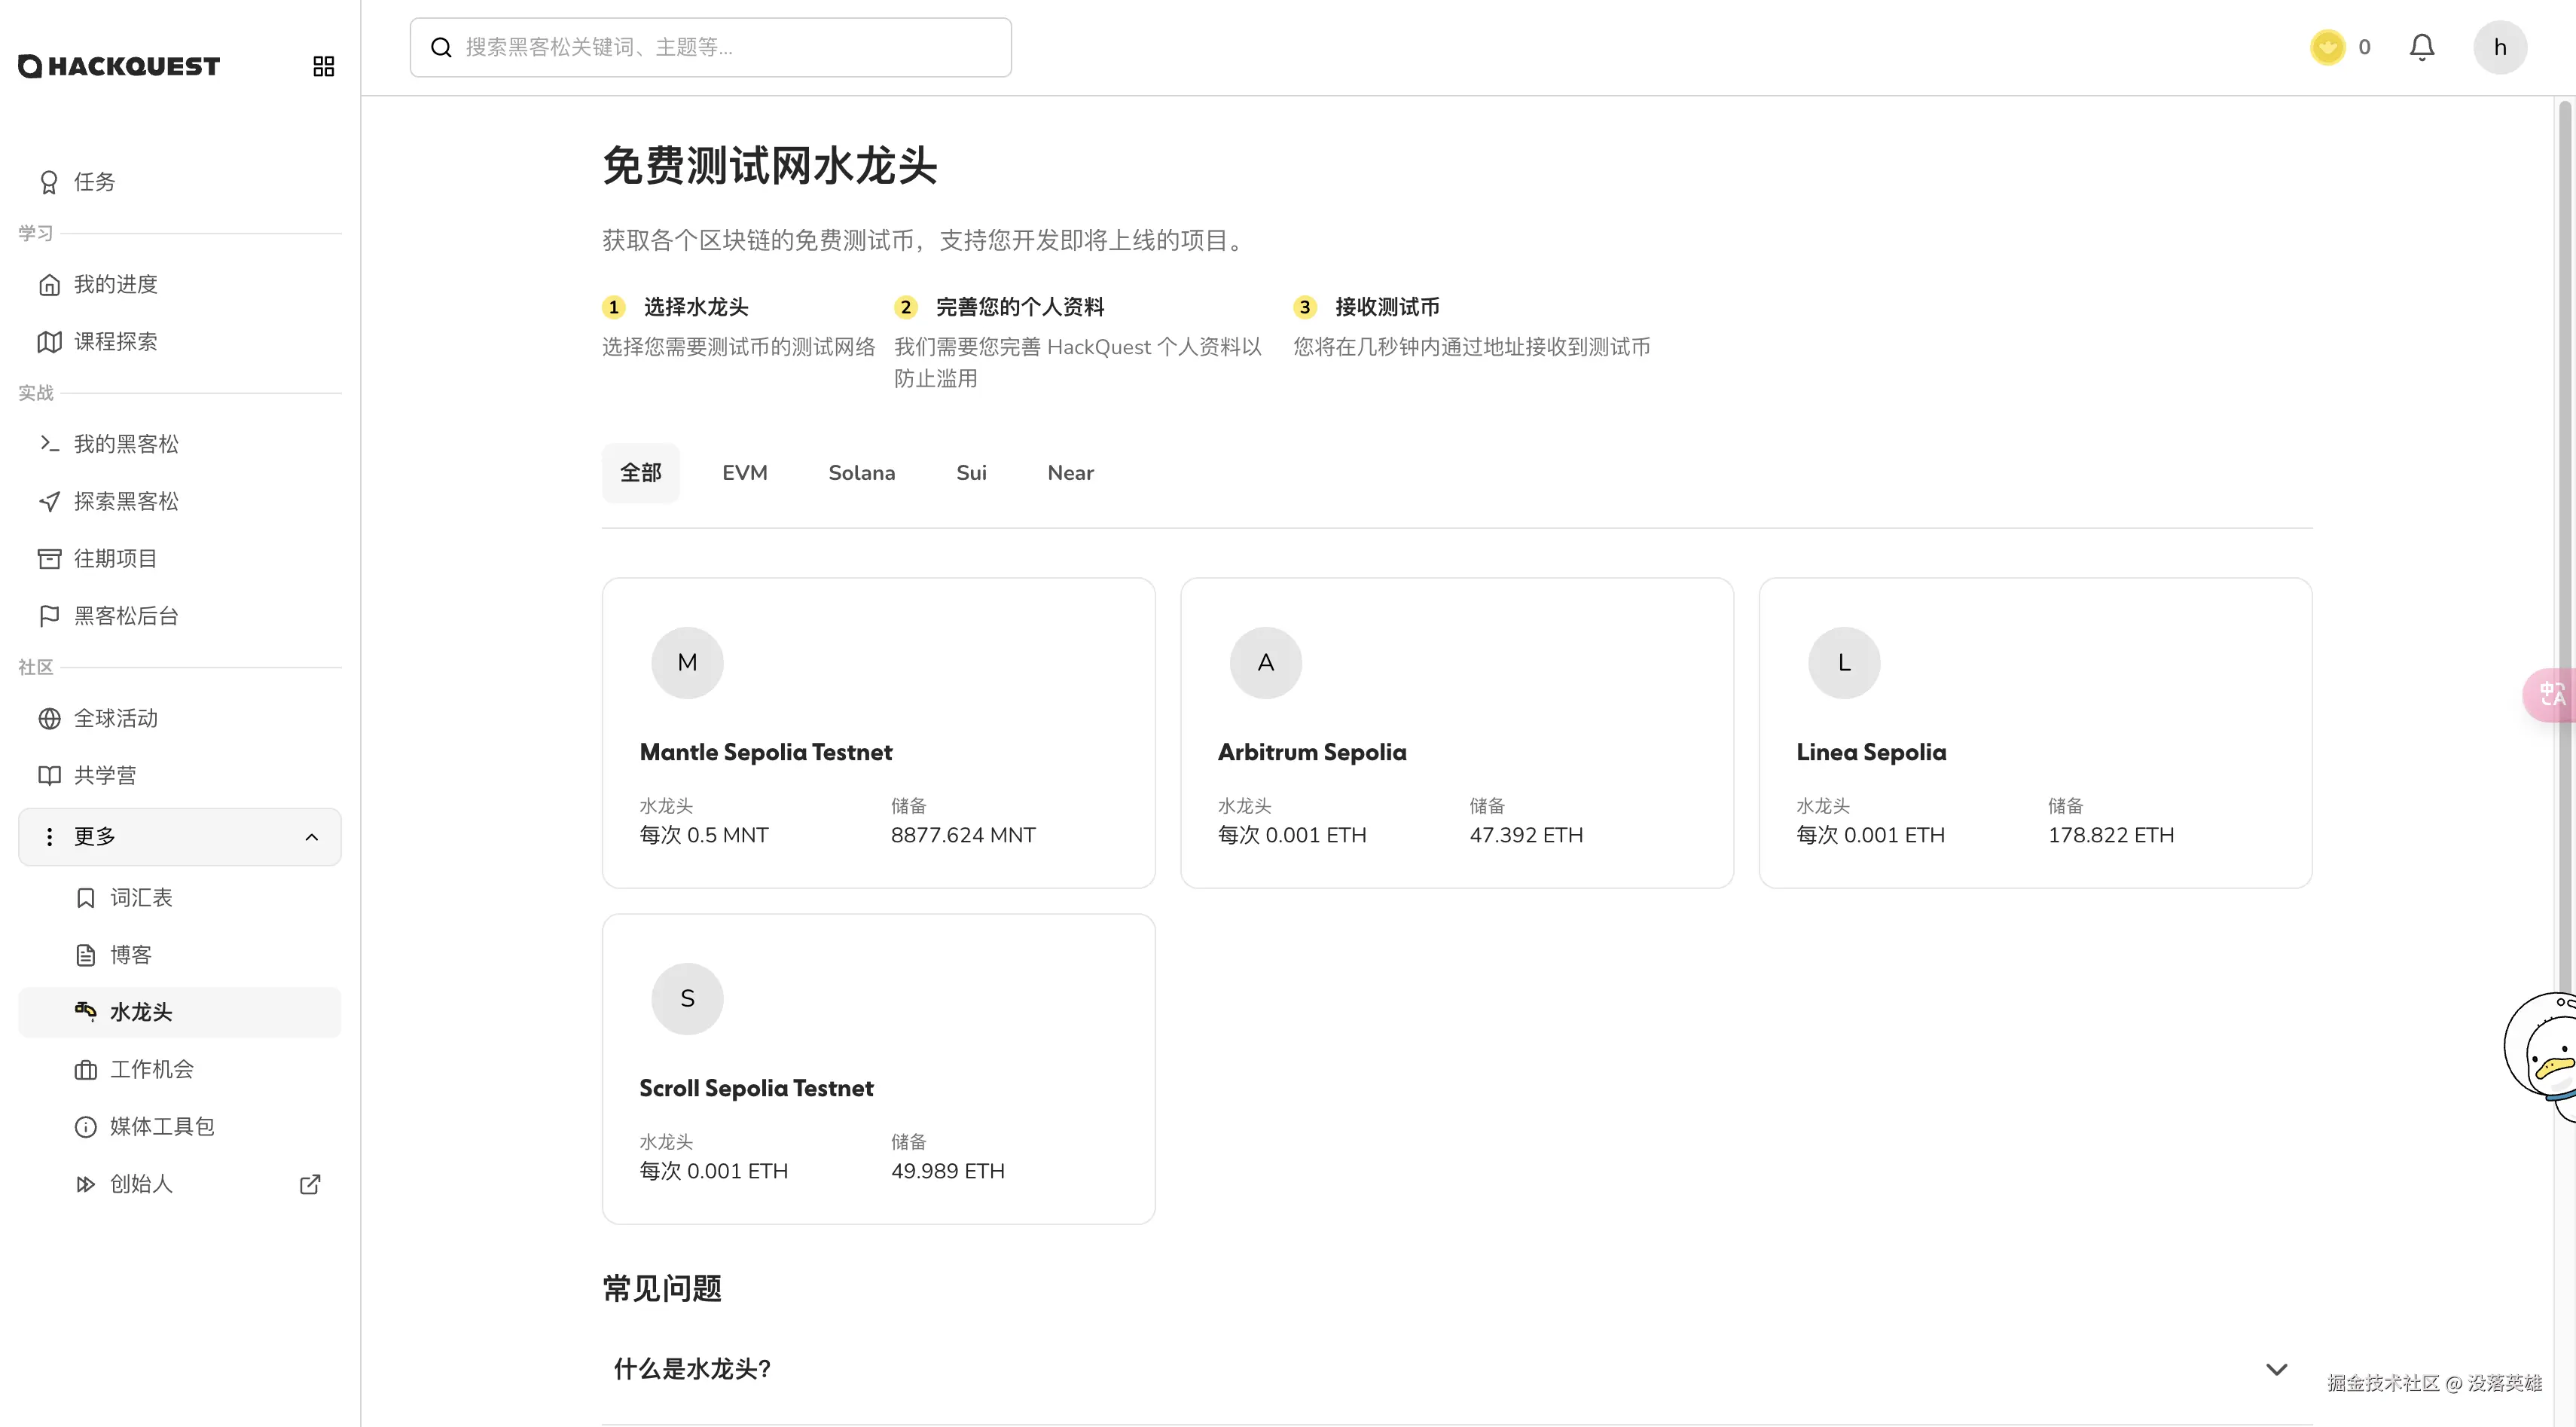
Task: Open the gold coin balance icon
Action: click(x=2327, y=47)
